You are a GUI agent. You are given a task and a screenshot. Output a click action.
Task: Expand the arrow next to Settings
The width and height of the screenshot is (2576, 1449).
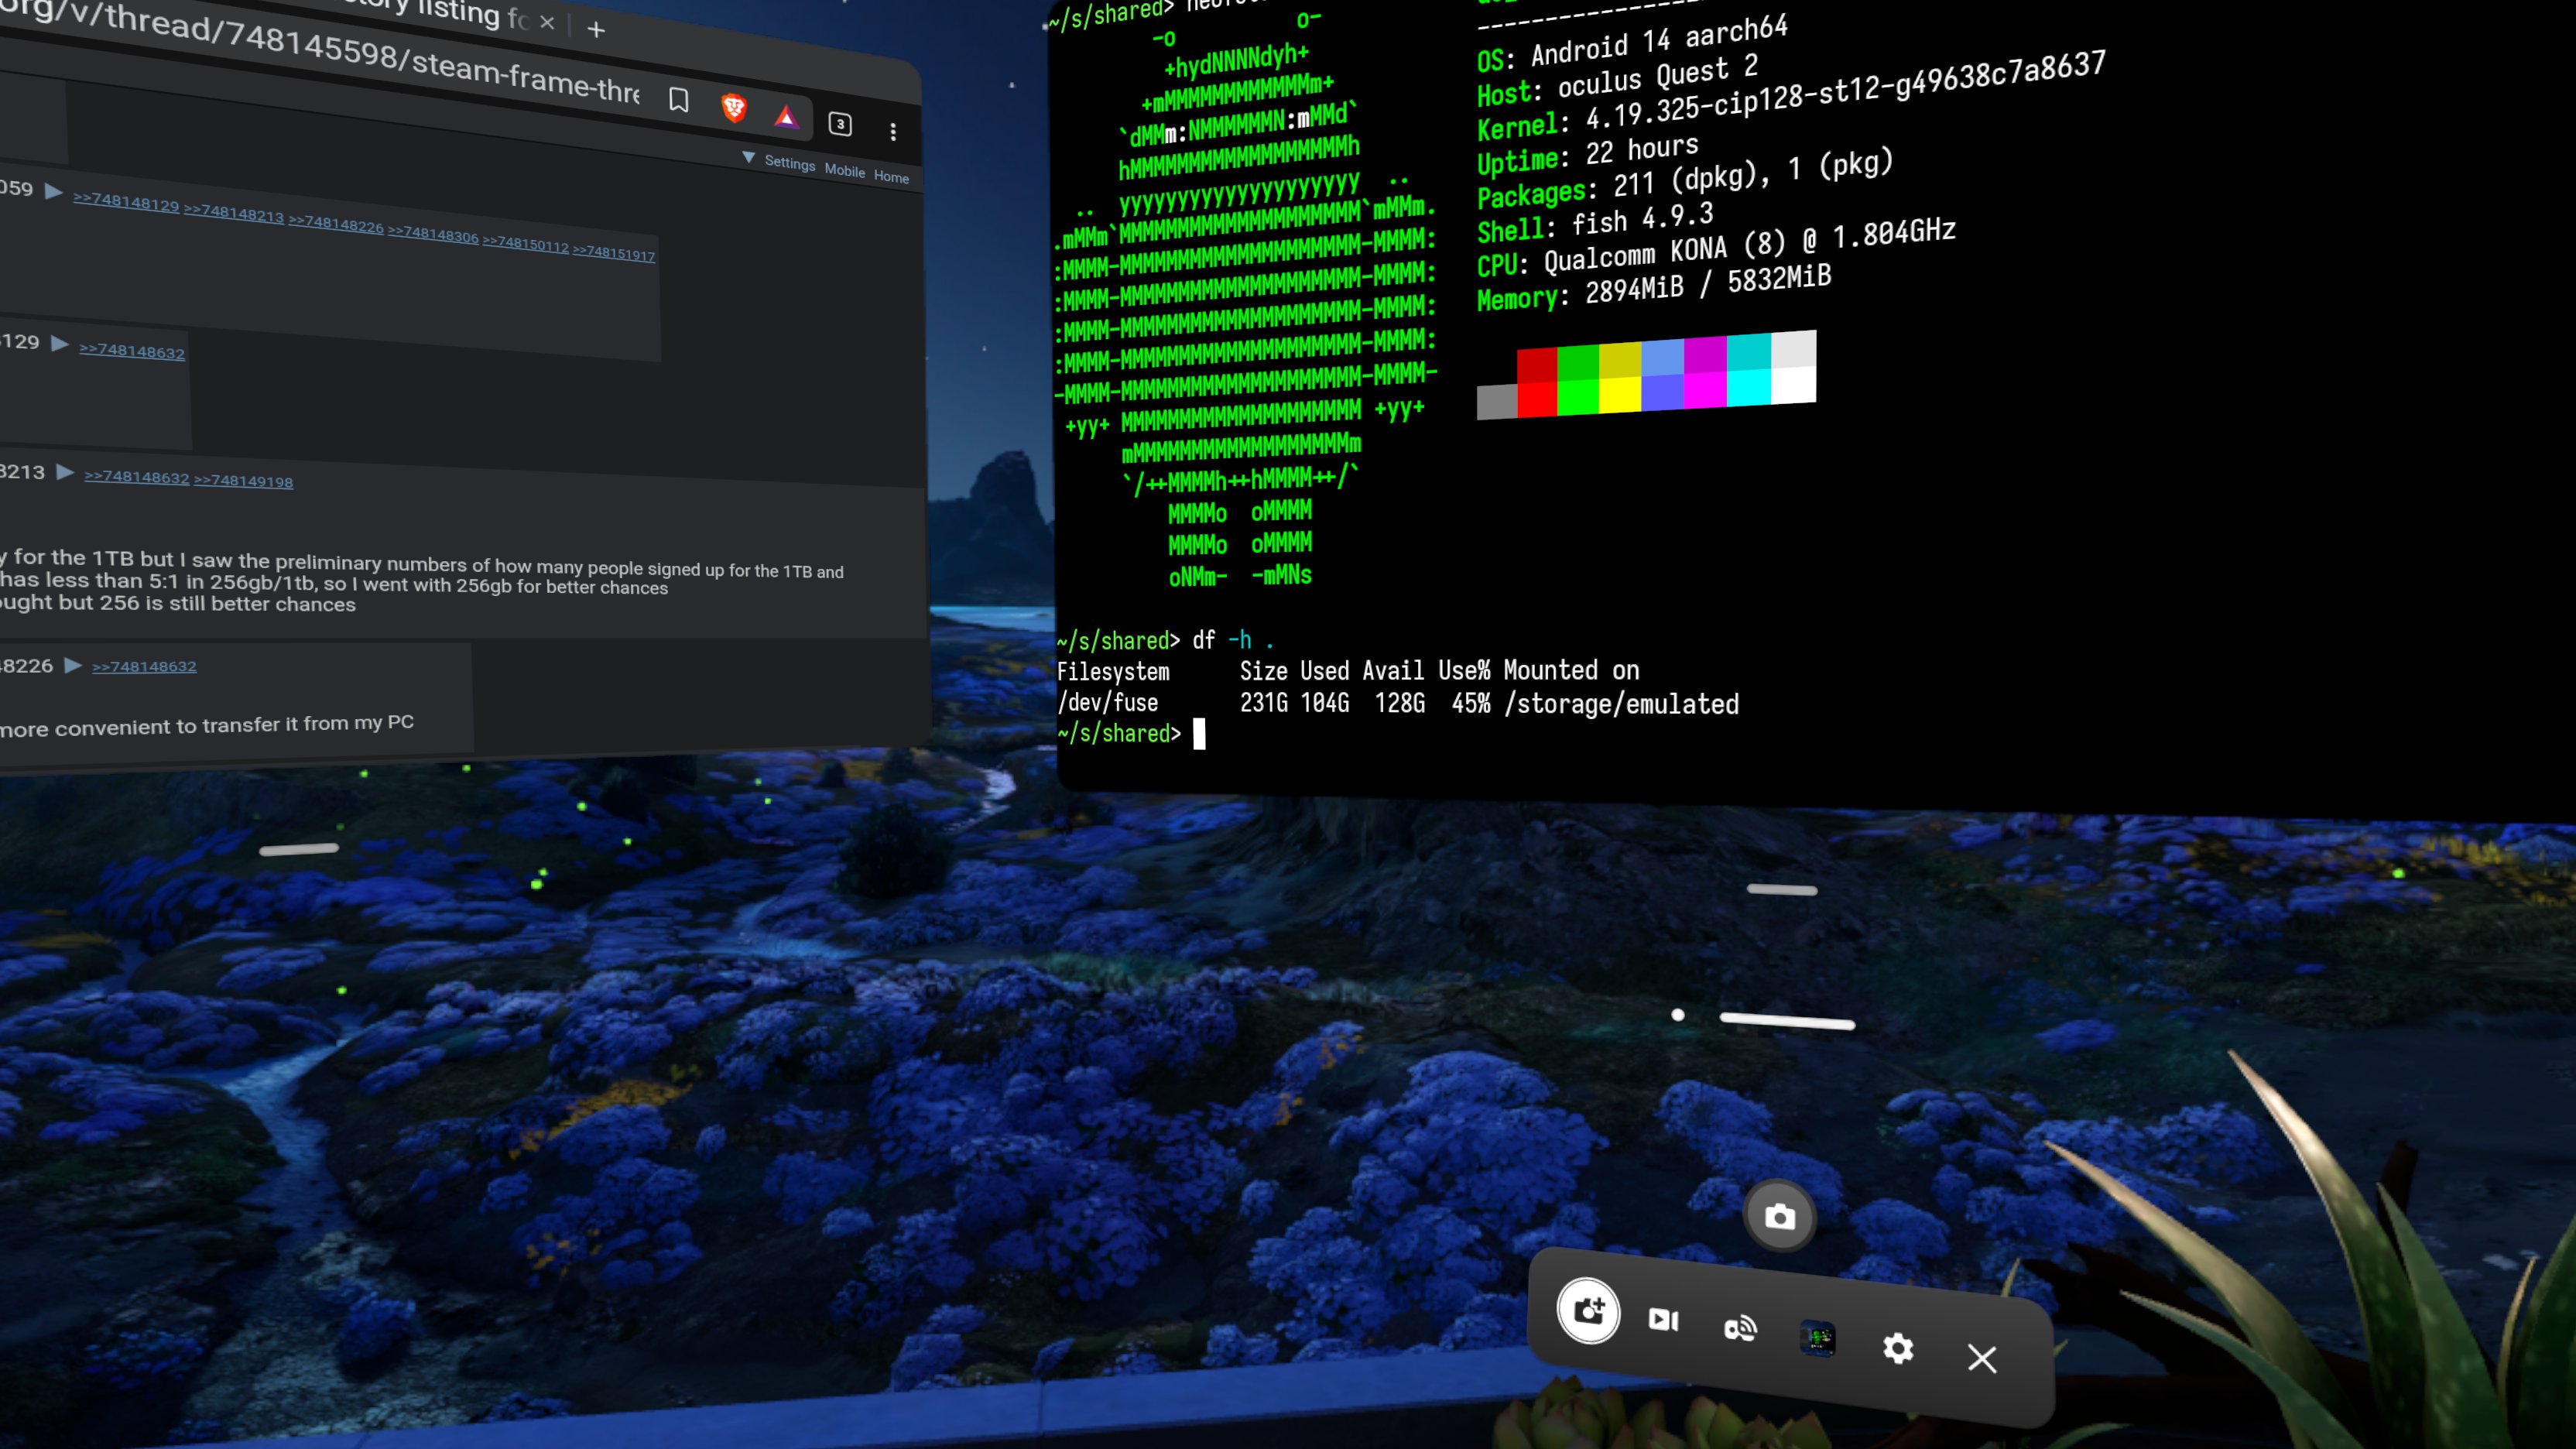coord(748,158)
